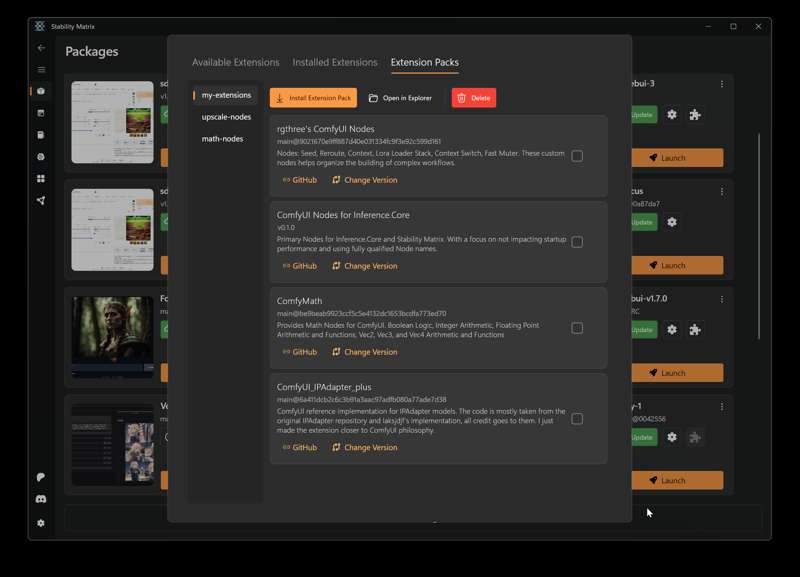Click Change Version for ComfyUI Nodes for Inference.Core
This screenshot has width=800, height=577.
pos(364,266)
